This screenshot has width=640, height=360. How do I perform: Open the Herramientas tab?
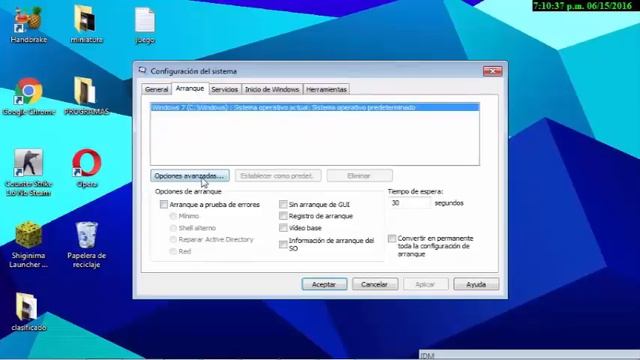point(326,89)
